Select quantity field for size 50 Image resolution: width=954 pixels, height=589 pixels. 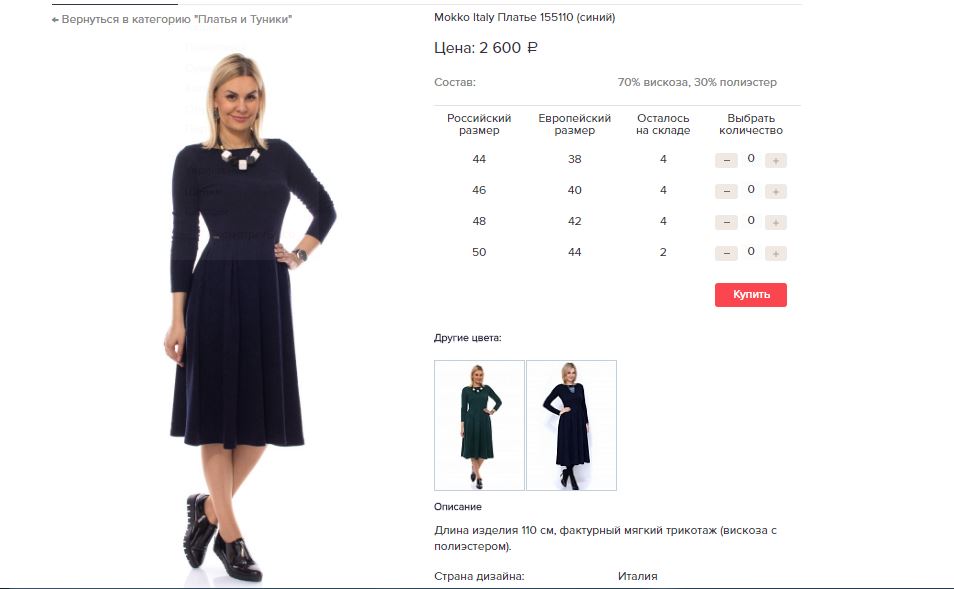pyautogui.click(x=751, y=252)
